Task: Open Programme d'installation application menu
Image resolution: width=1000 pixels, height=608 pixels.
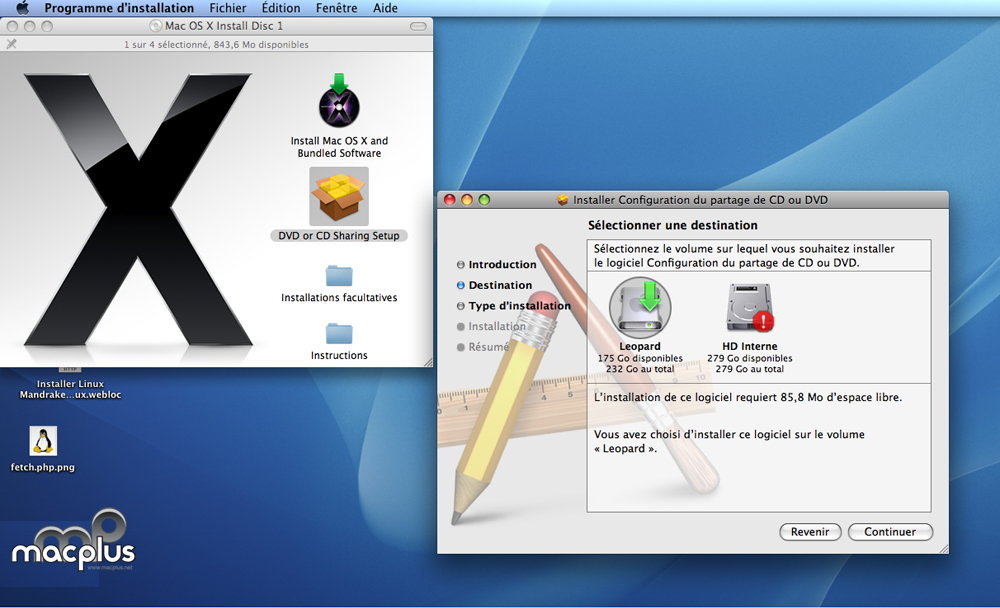Action: (119, 8)
